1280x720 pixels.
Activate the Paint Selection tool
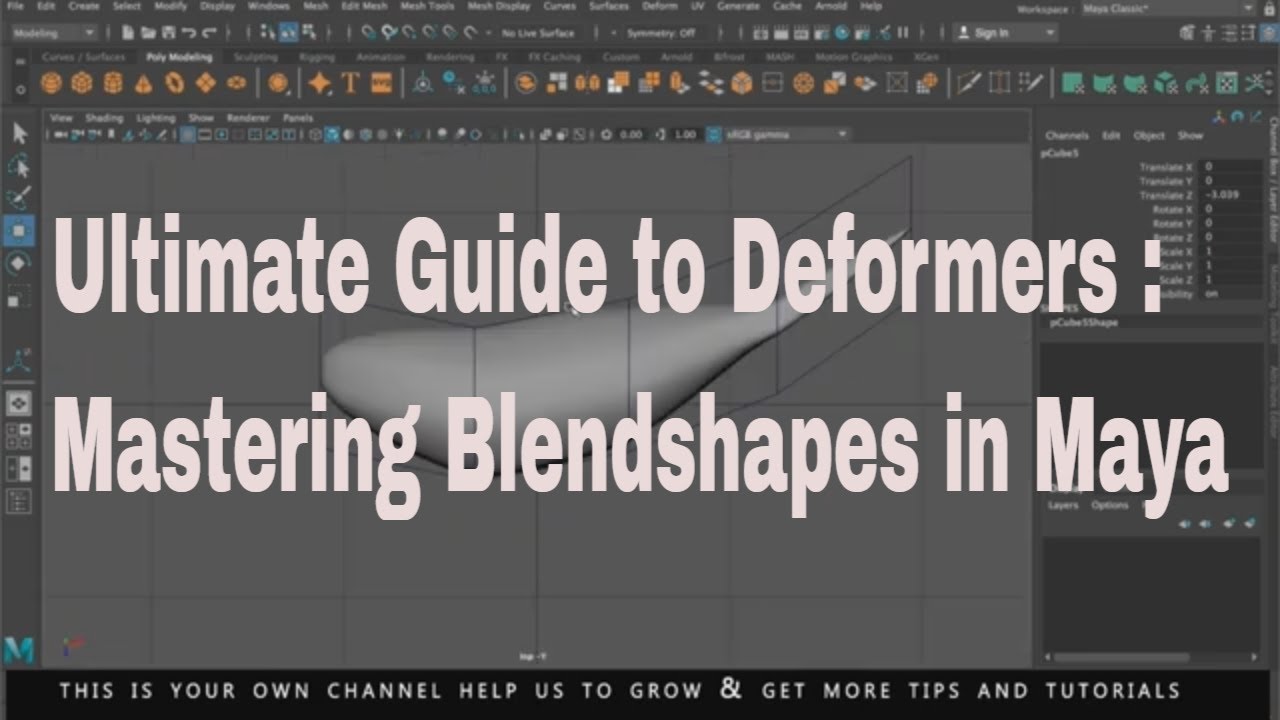[20, 197]
